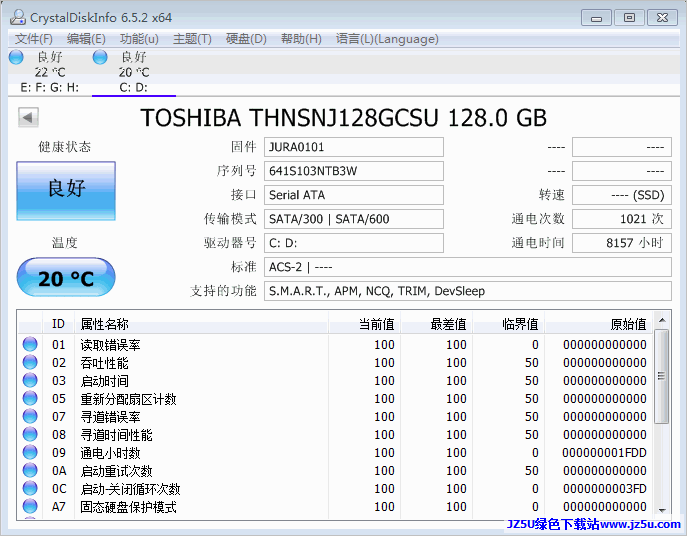Click status icon for attribute 03 启动时间

[30, 380]
